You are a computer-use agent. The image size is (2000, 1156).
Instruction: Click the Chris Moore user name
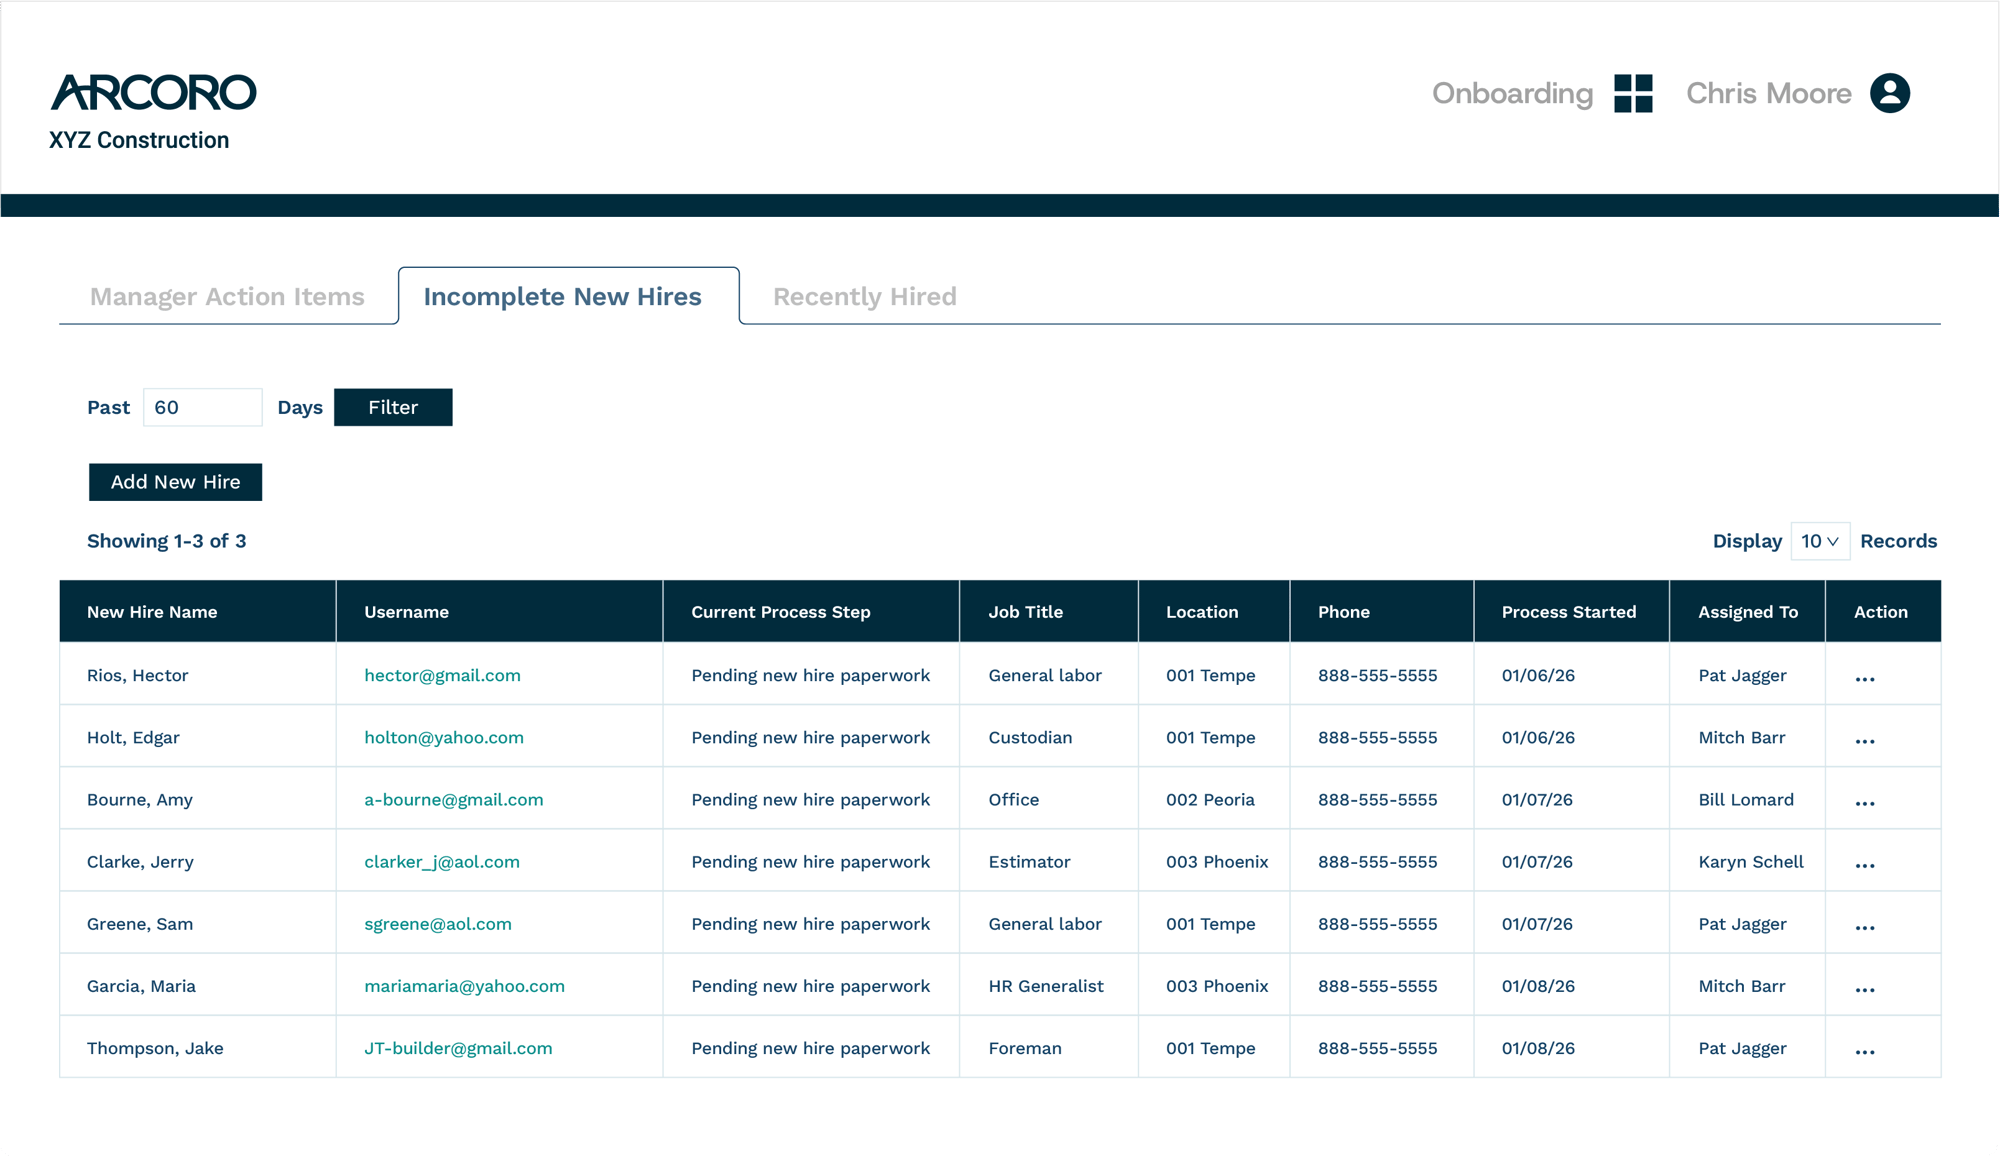click(x=1769, y=93)
